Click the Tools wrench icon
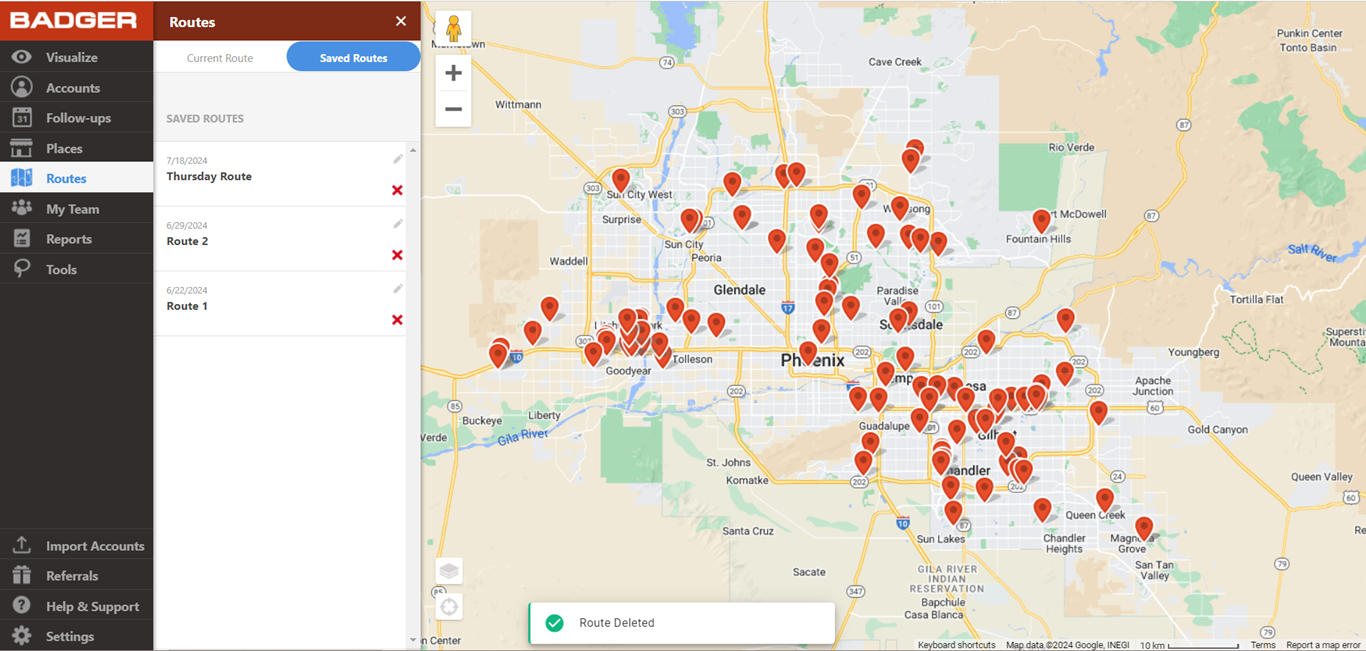The height and width of the screenshot is (651, 1366). [x=22, y=269]
